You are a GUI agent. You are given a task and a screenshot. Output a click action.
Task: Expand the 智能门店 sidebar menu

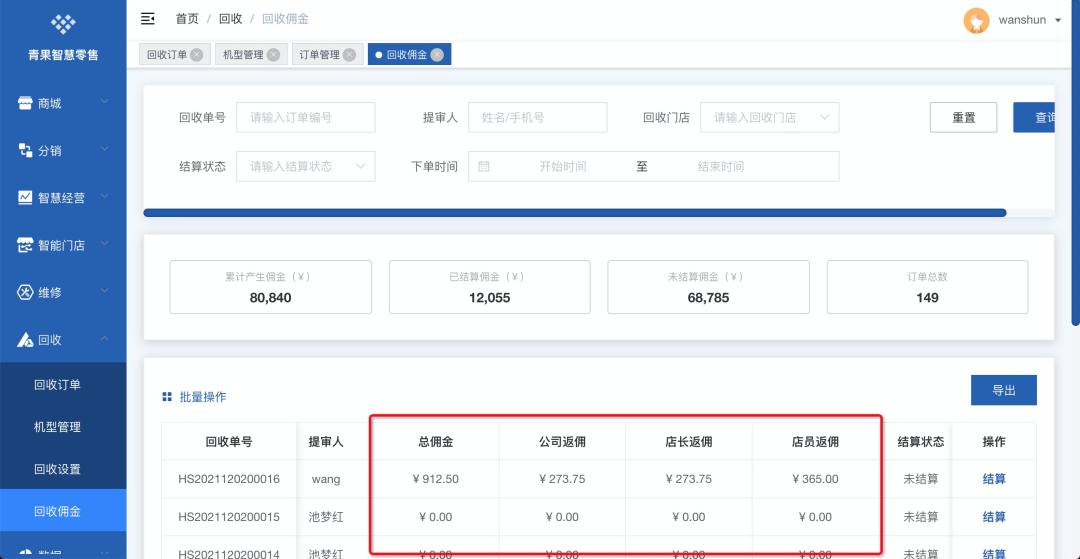pos(104,244)
